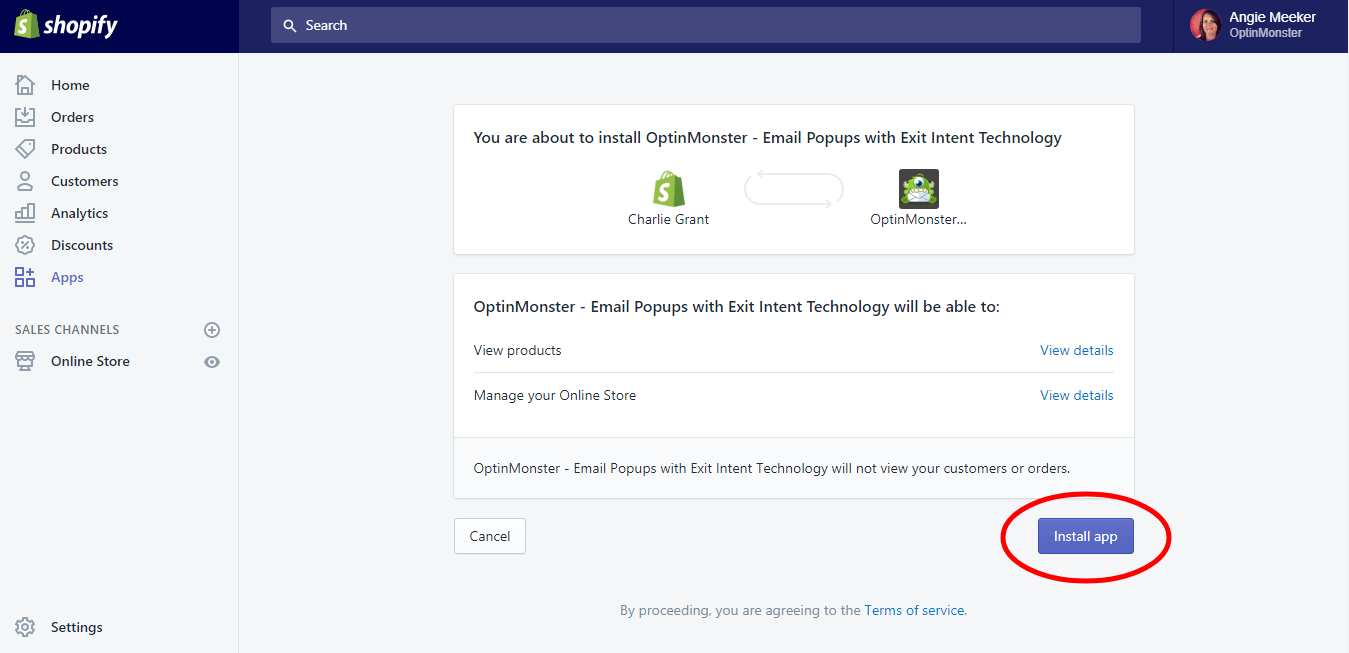View the online store via eye icon
Viewport: 1349px width, 653px height.
click(212, 362)
